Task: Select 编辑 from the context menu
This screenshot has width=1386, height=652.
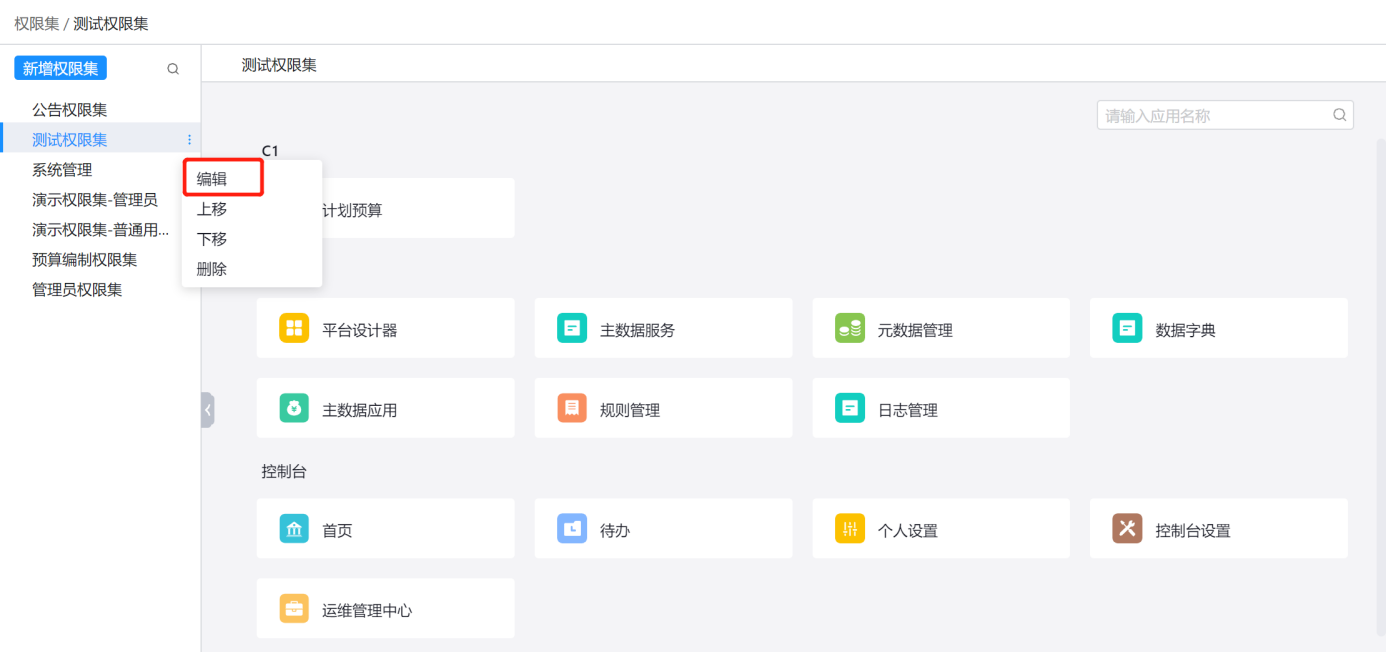Action: (x=212, y=179)
